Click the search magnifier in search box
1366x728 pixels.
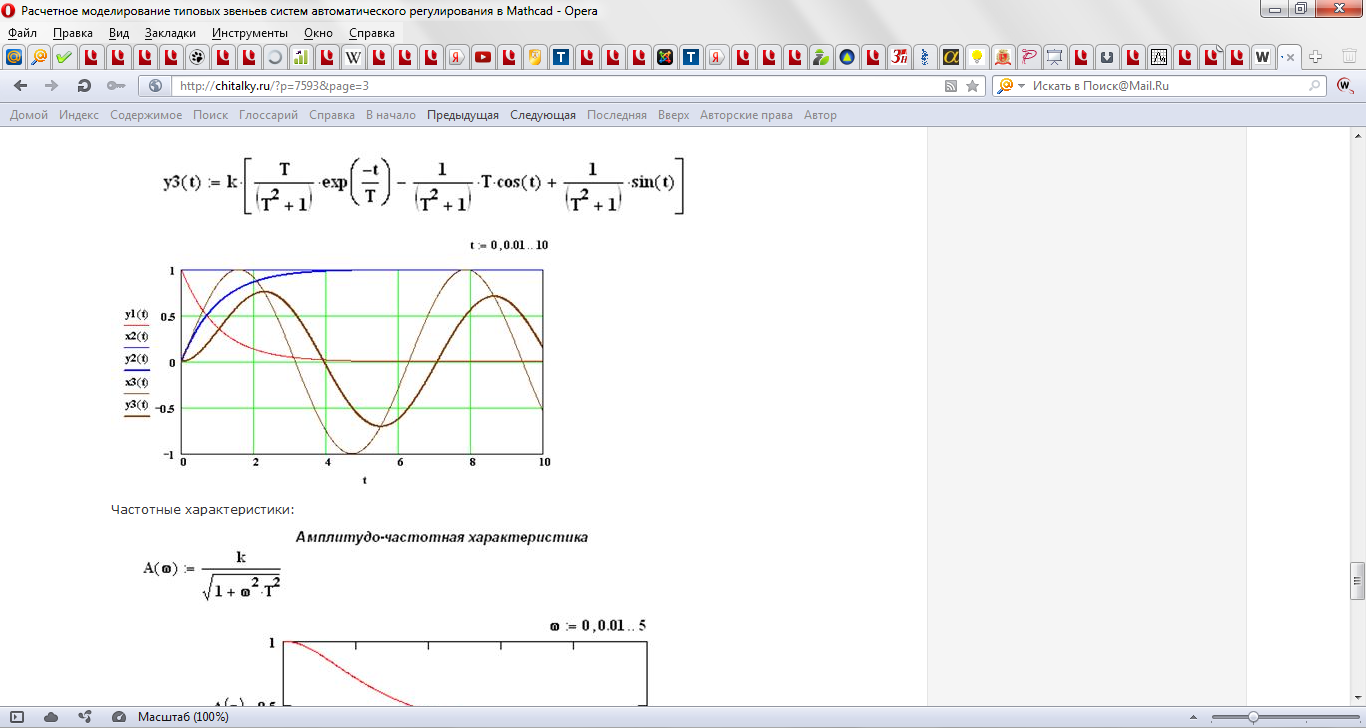pyautogui.click(x=1315, y=86)
